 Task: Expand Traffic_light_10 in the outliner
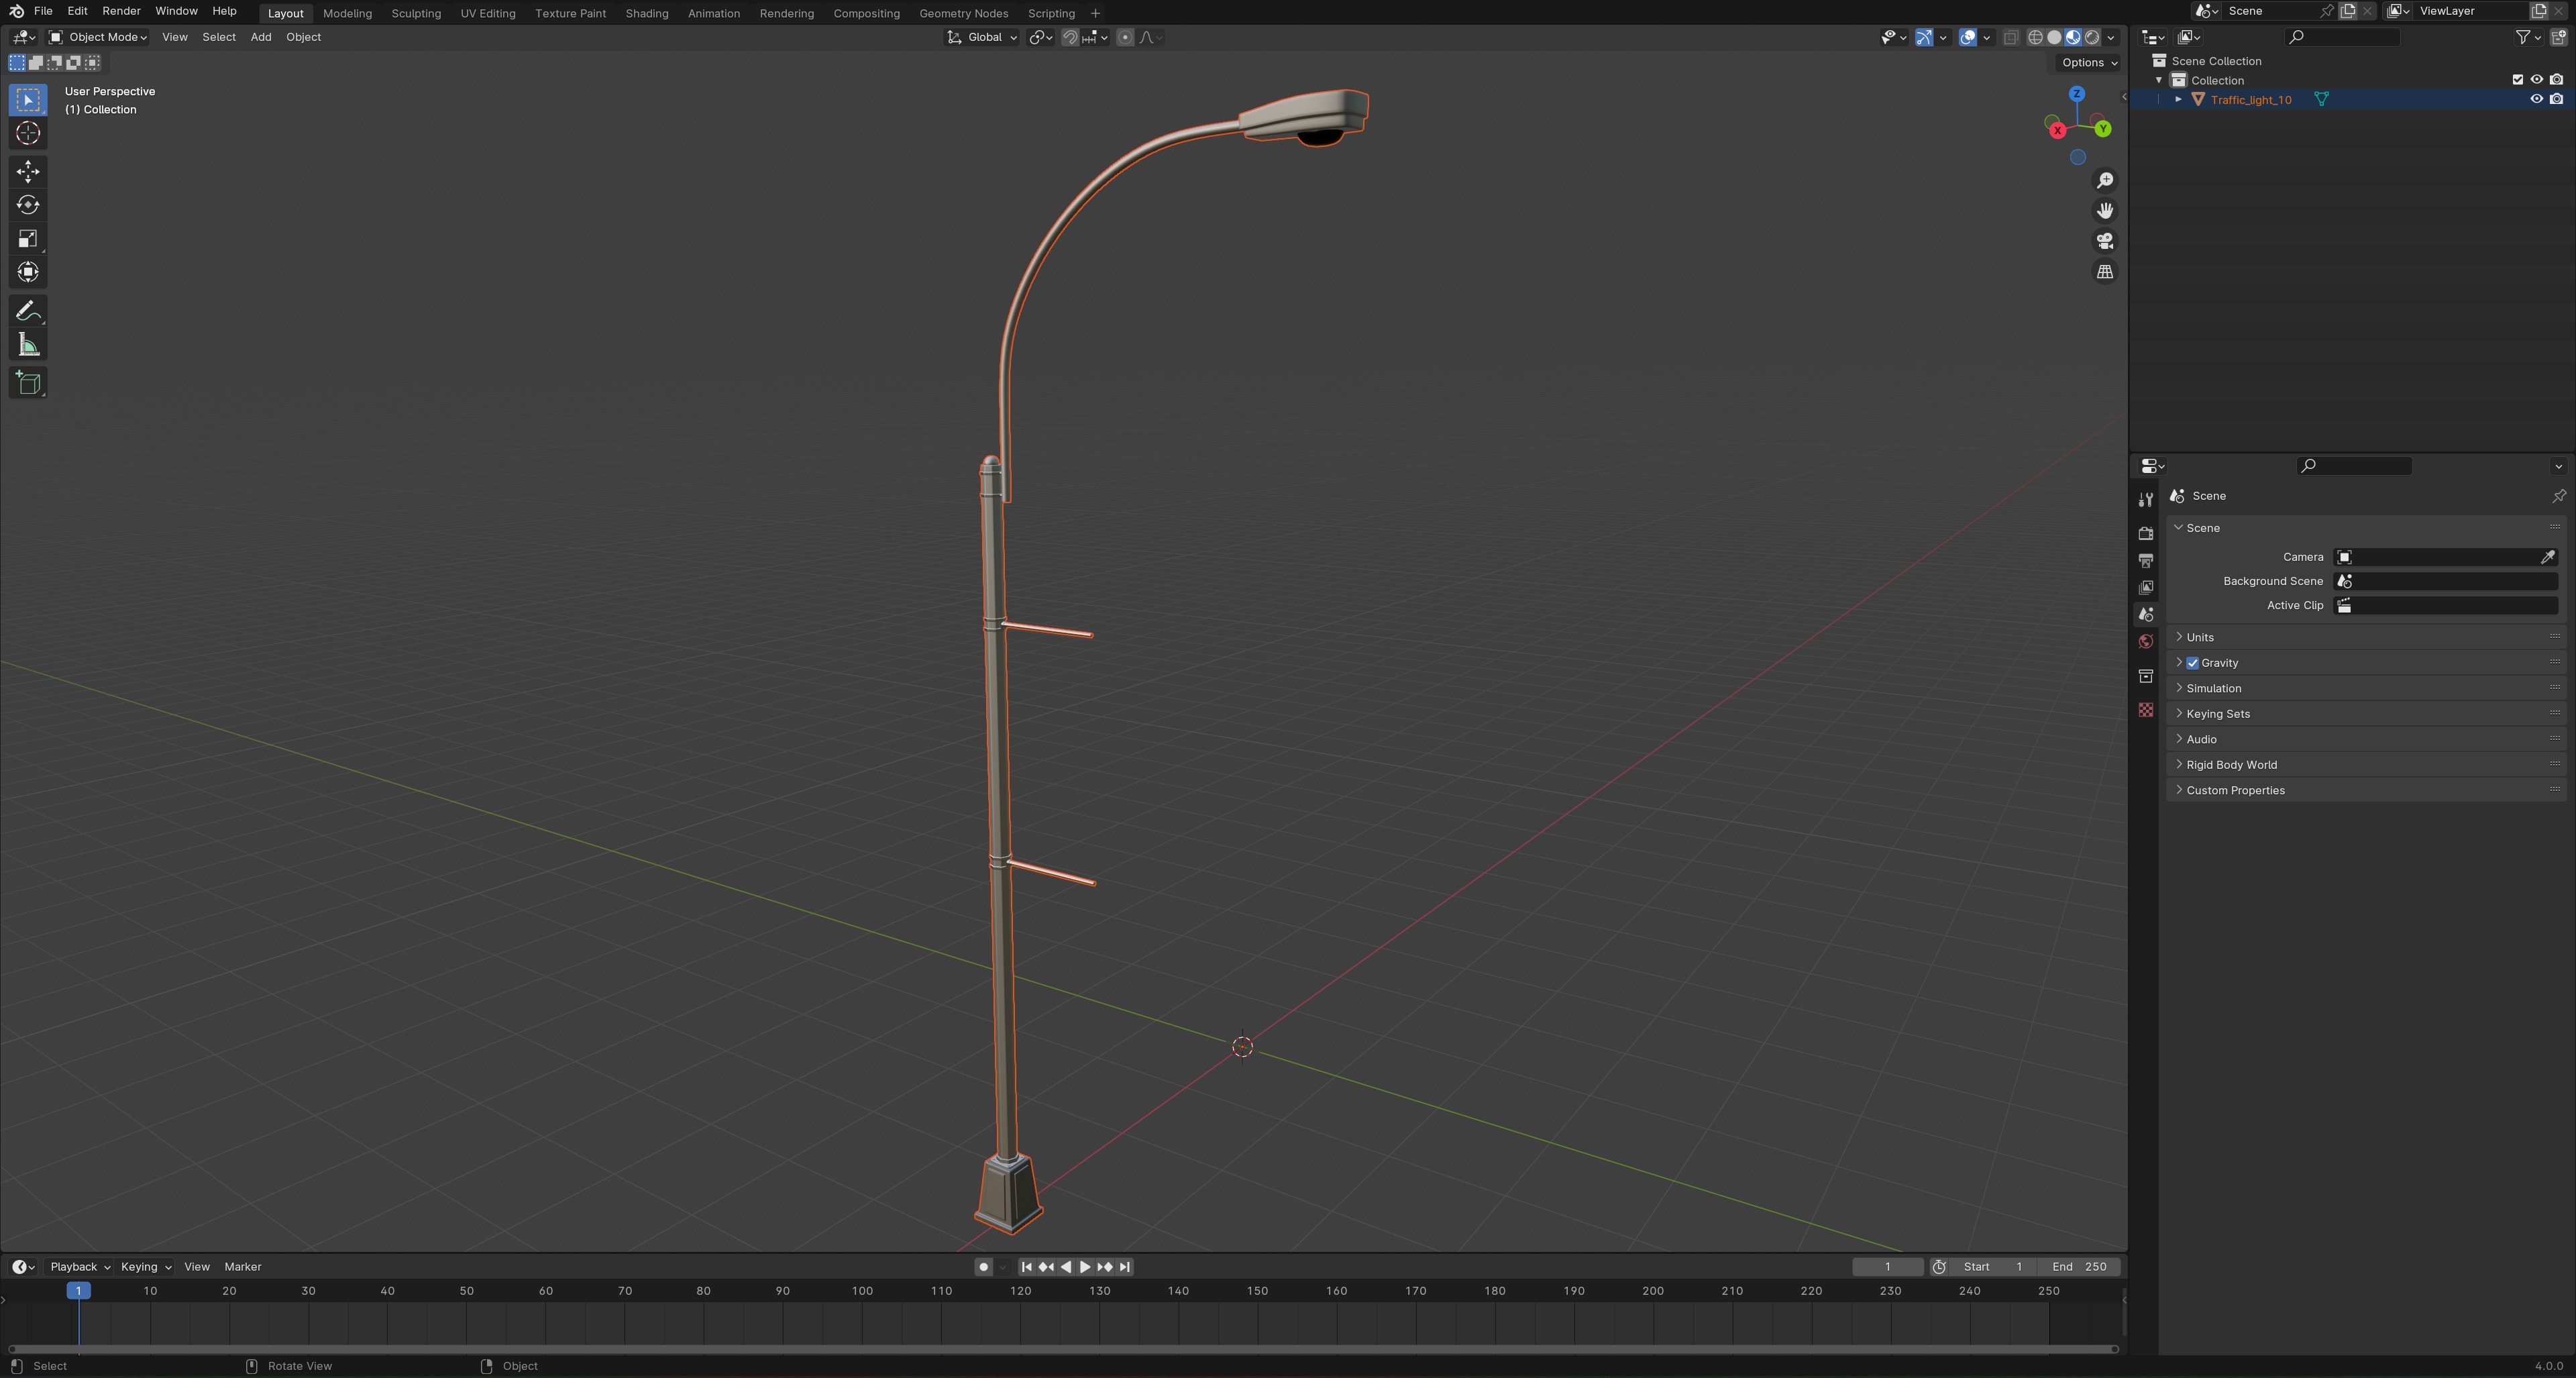coord(2178,99)
